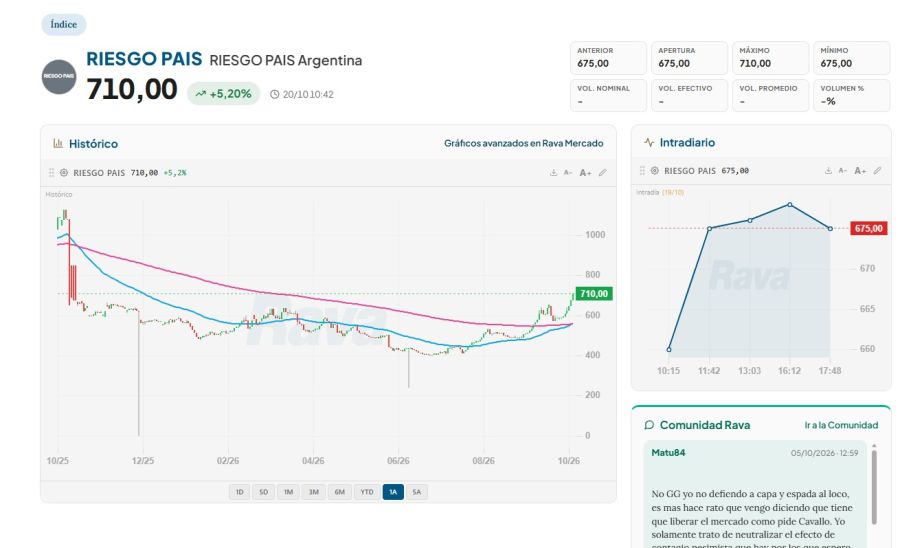
Task: Click the drag handle icon in Intradiario toolbar
Action: point(642,170)
